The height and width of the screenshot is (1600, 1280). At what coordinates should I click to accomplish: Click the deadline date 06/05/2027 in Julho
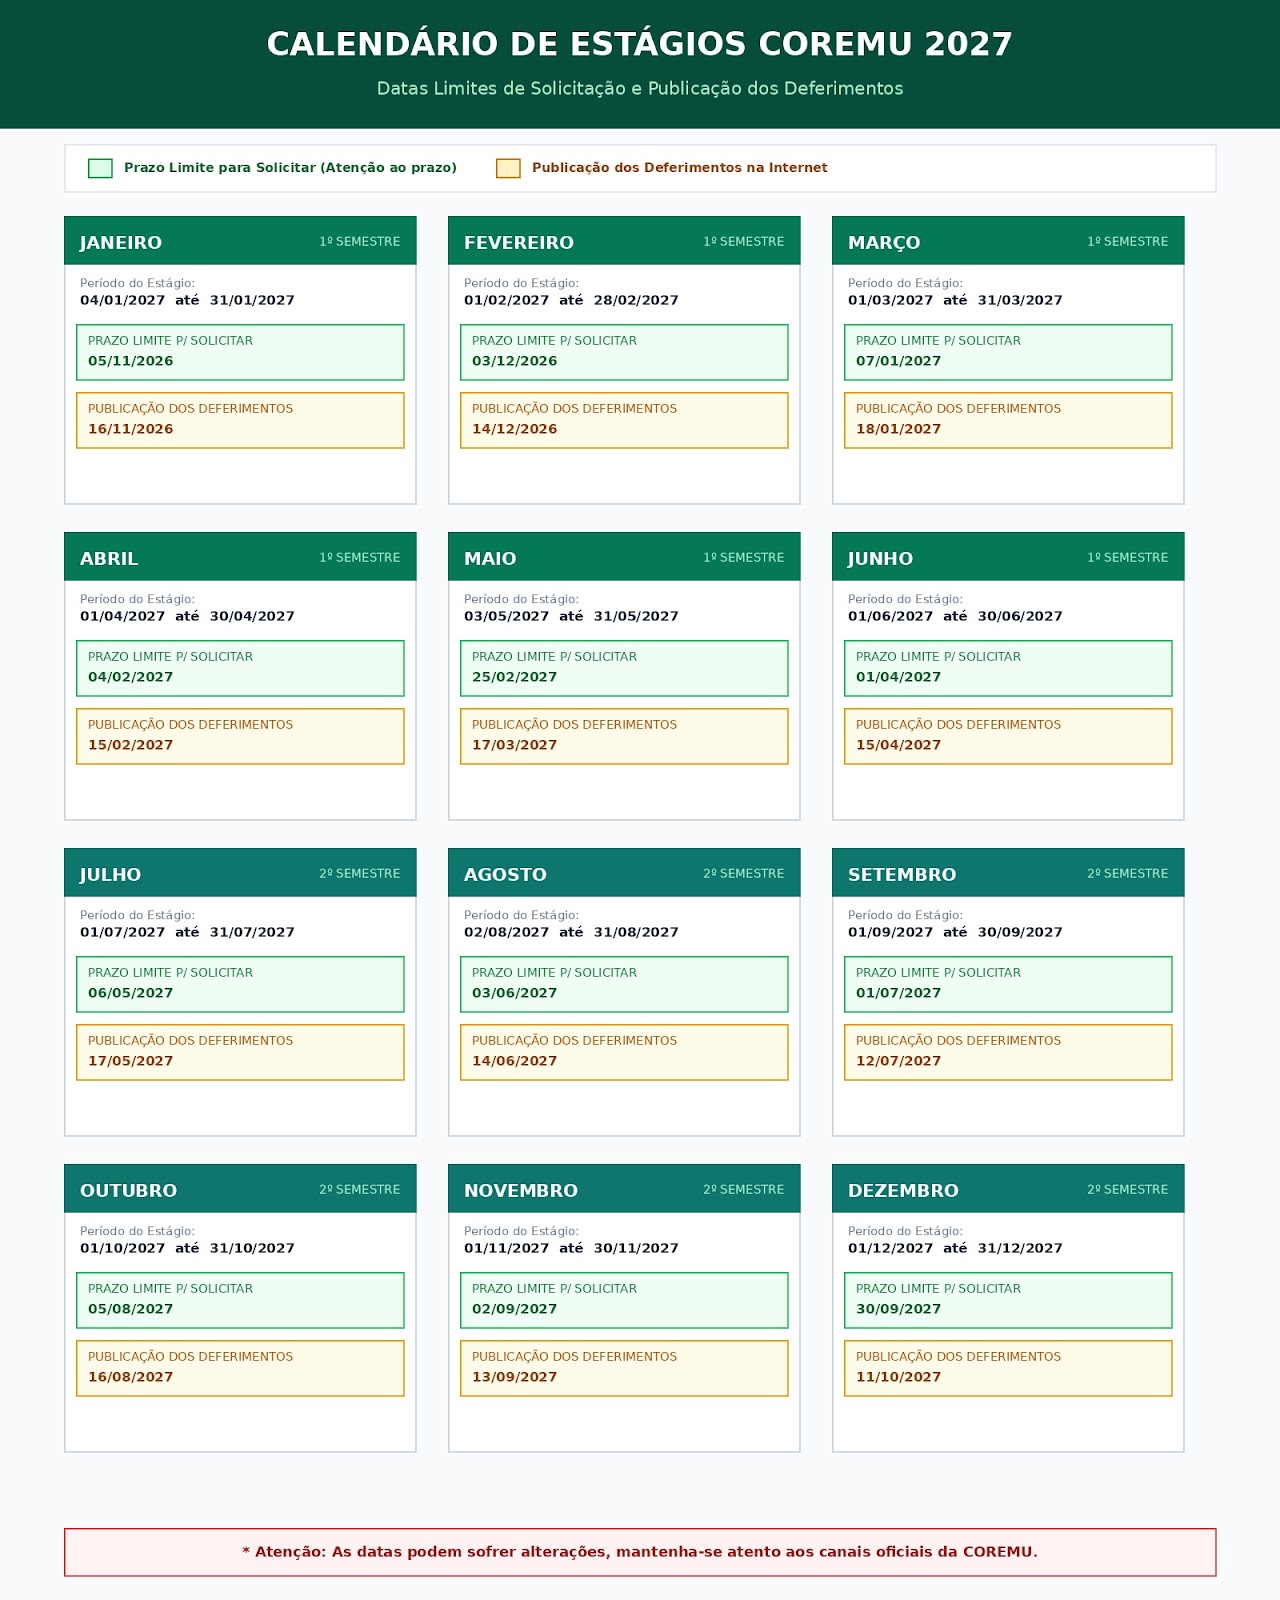130,993
